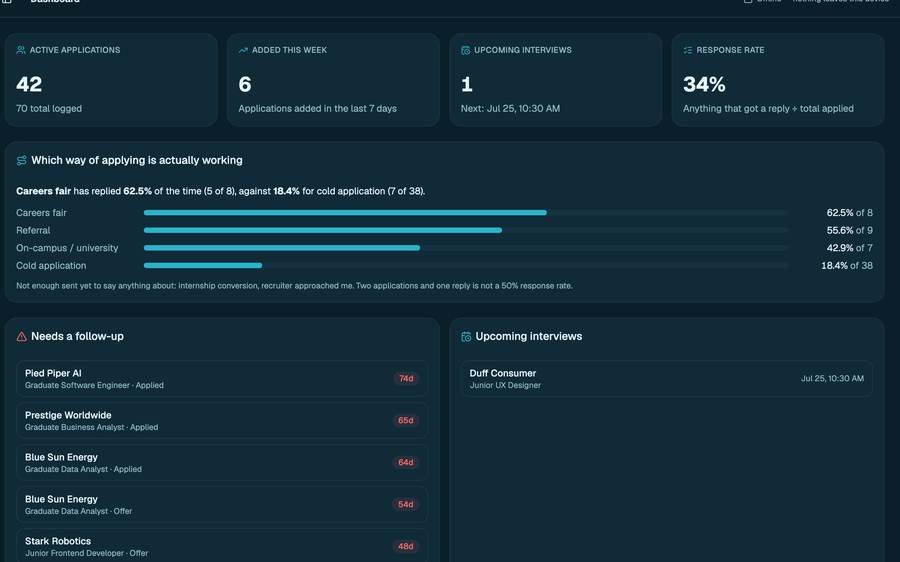Click the calendar icon beside the Upcoming interviews panel heading

click(x=466, y=336)
